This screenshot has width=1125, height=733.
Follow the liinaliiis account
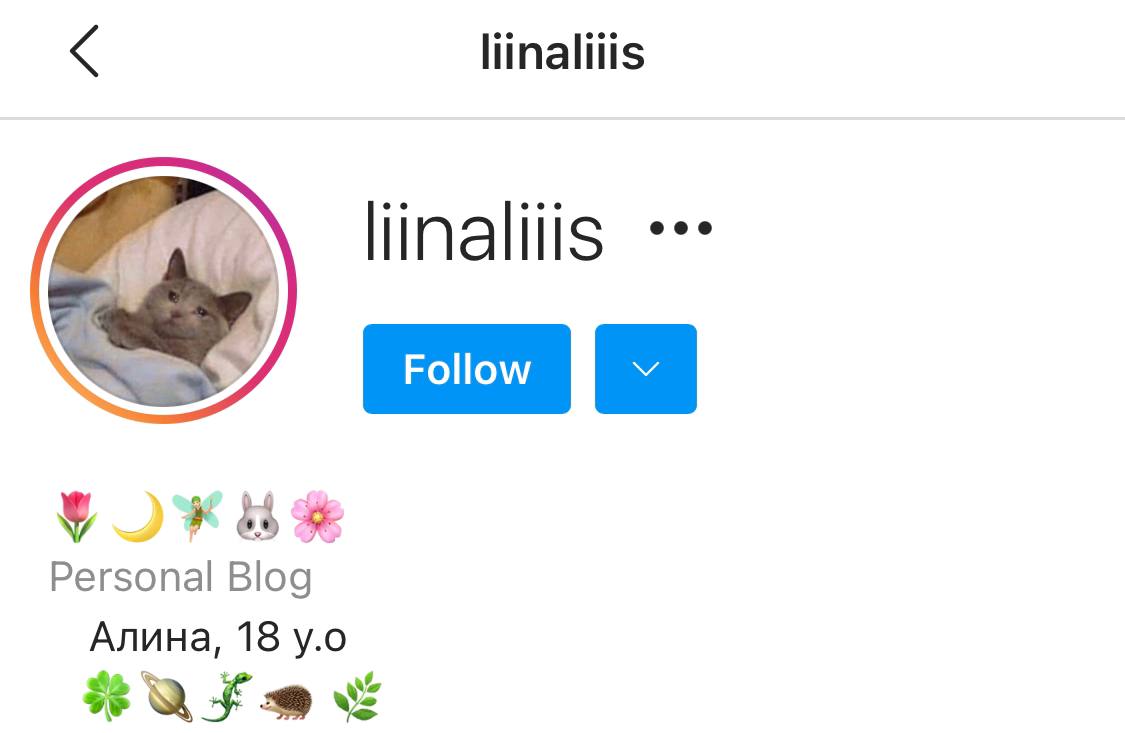pyautogui.click(x=467, y=369)
